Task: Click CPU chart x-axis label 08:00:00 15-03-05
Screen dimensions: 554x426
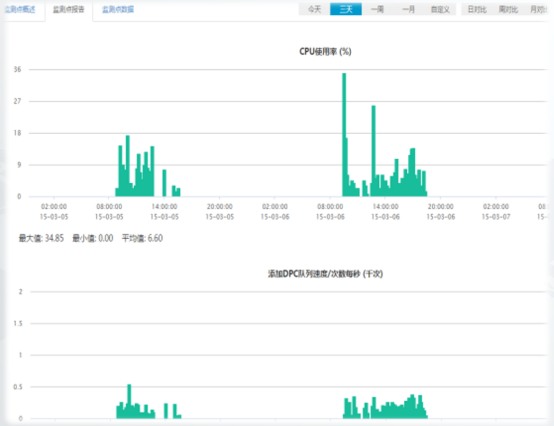Action: (x=109, y=212)
